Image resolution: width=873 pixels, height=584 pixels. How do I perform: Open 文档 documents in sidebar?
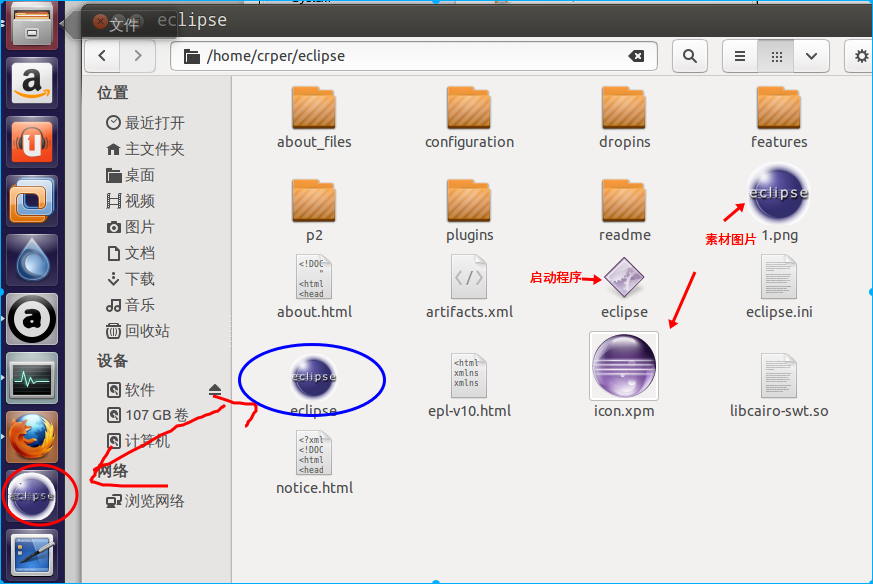coord(131,253)
